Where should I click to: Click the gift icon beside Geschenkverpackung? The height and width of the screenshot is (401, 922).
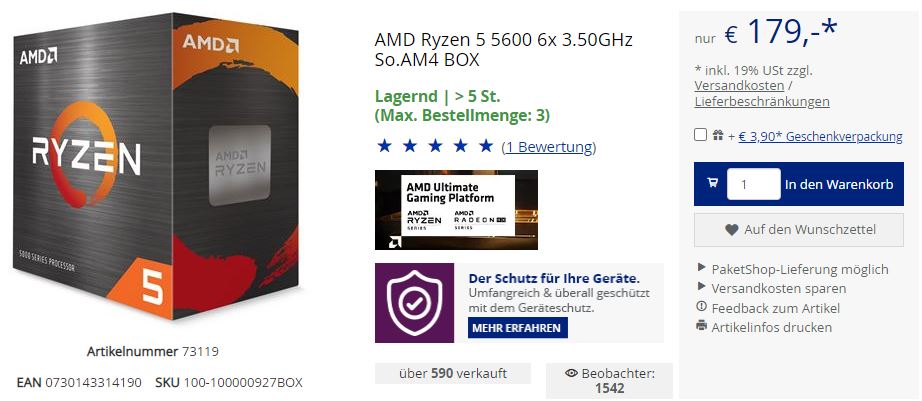717,136
